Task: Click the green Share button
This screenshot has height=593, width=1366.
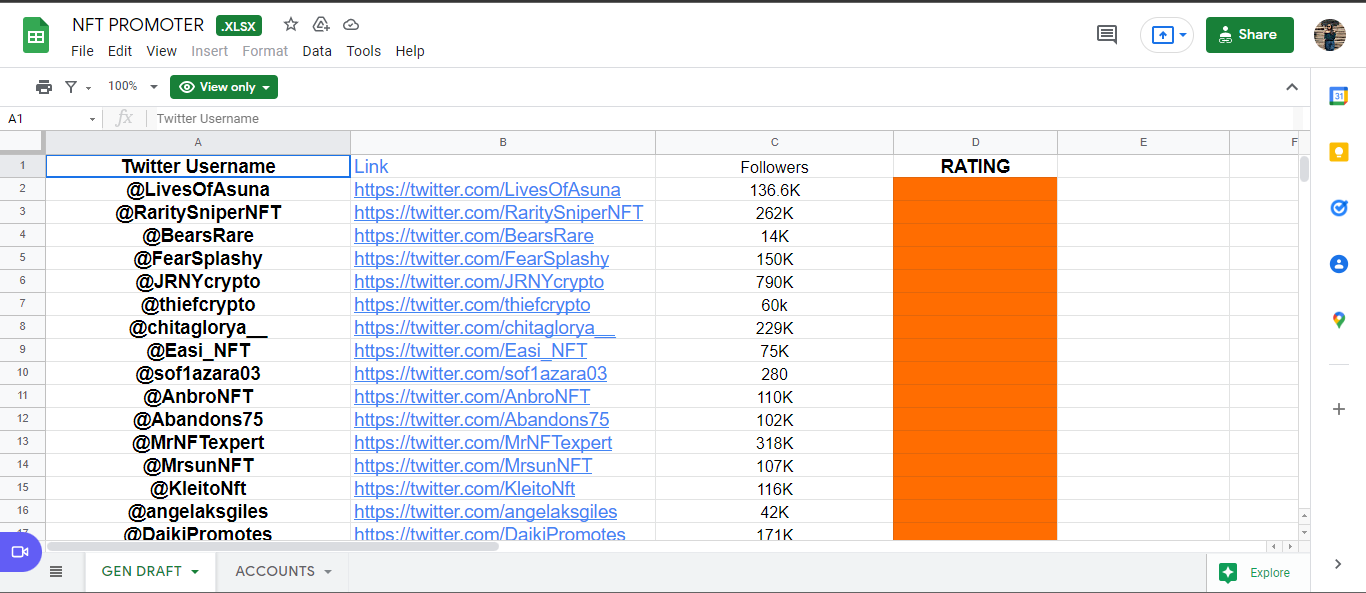Action: tap(1249, 34)
